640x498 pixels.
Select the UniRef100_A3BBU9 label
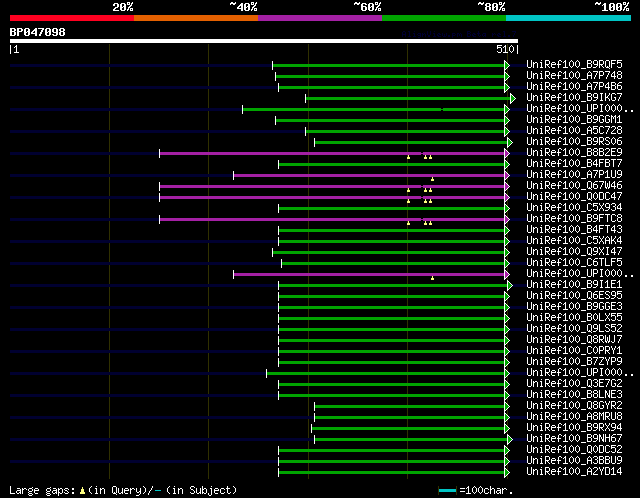tap(574, 461)
